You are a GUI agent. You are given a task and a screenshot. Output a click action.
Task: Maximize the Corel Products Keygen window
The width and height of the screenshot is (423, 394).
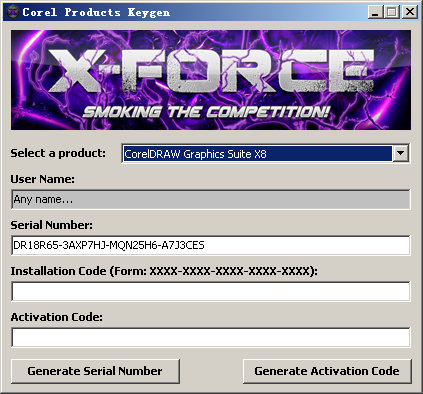click(x=392, y=12)
